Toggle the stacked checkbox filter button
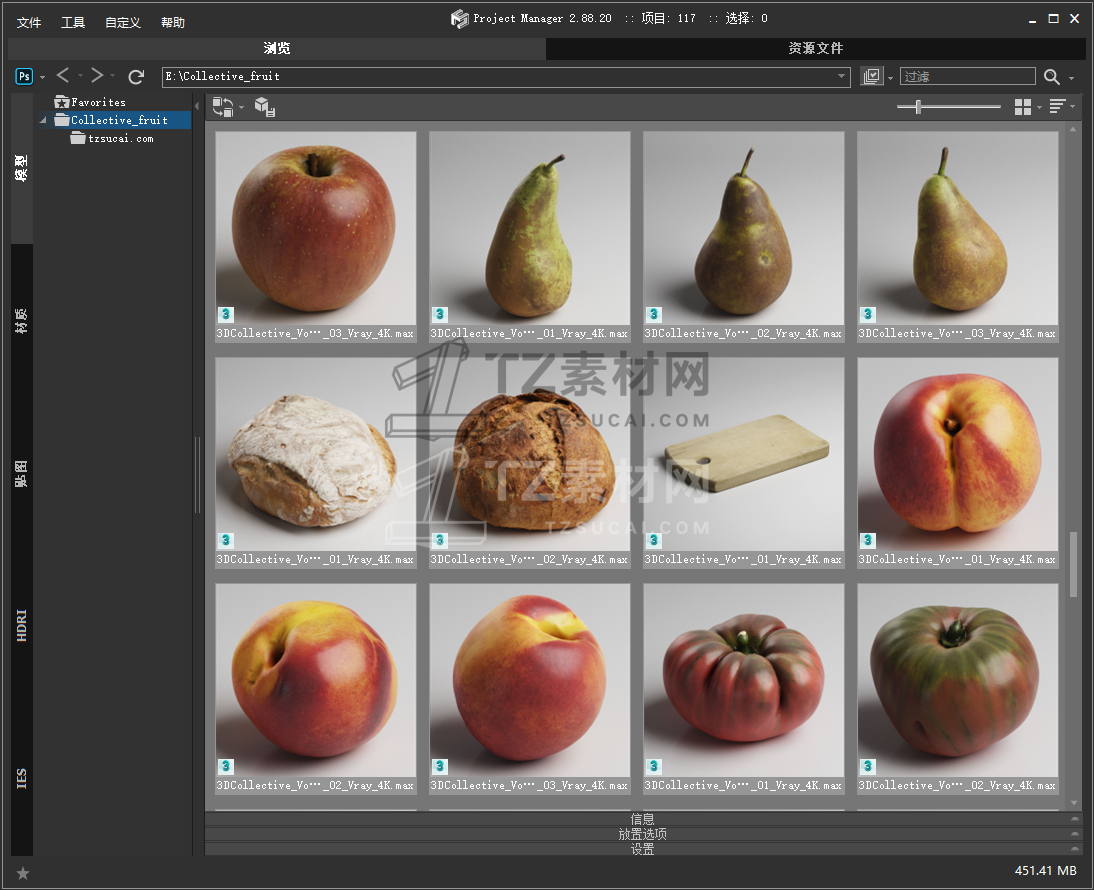The width and height of the screenshot is (1094, 890). pyautogui.click(x=872, y=77)
